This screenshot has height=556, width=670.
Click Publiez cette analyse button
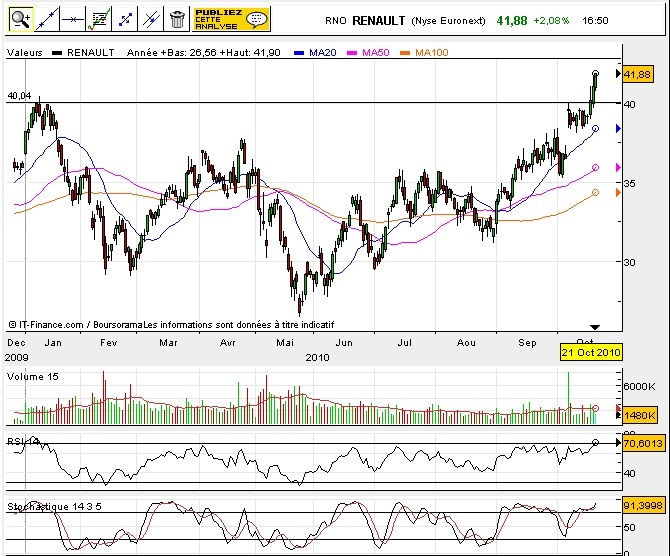[231, 19]
